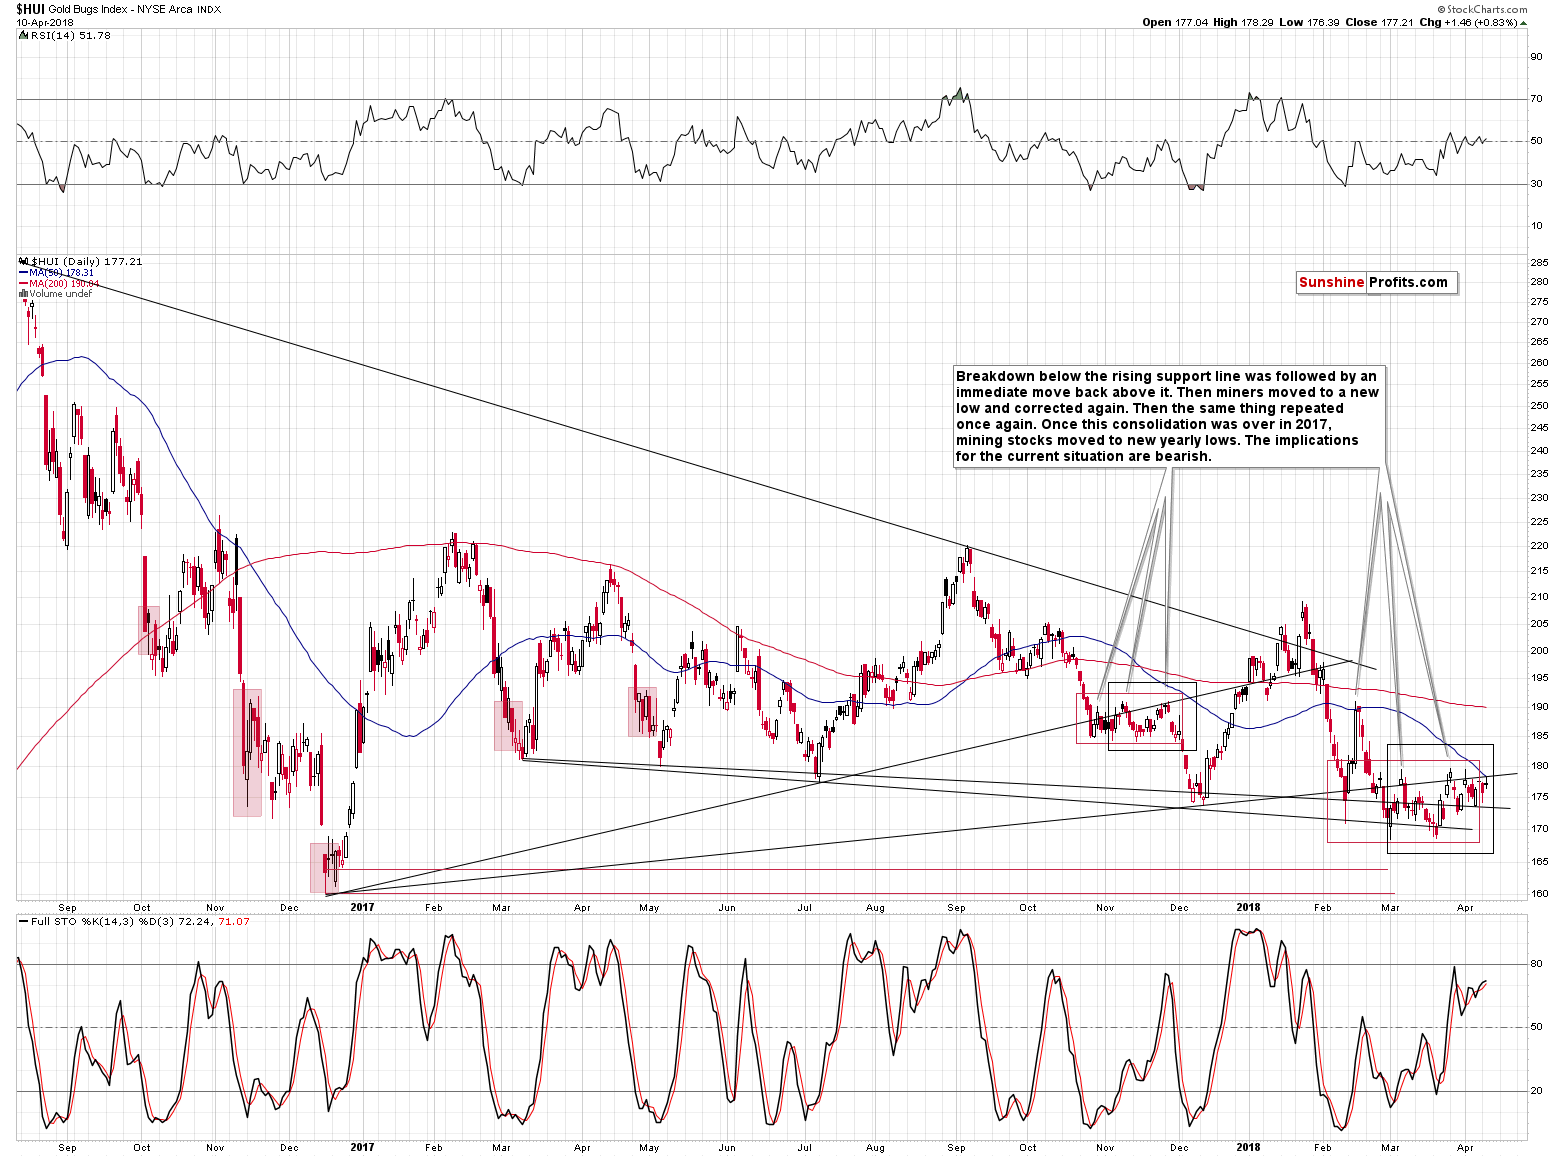The width and height of the screenshot is (1565, 1157).
Task: Click the 30 level on RSI axis
Action: [1536, 184]
